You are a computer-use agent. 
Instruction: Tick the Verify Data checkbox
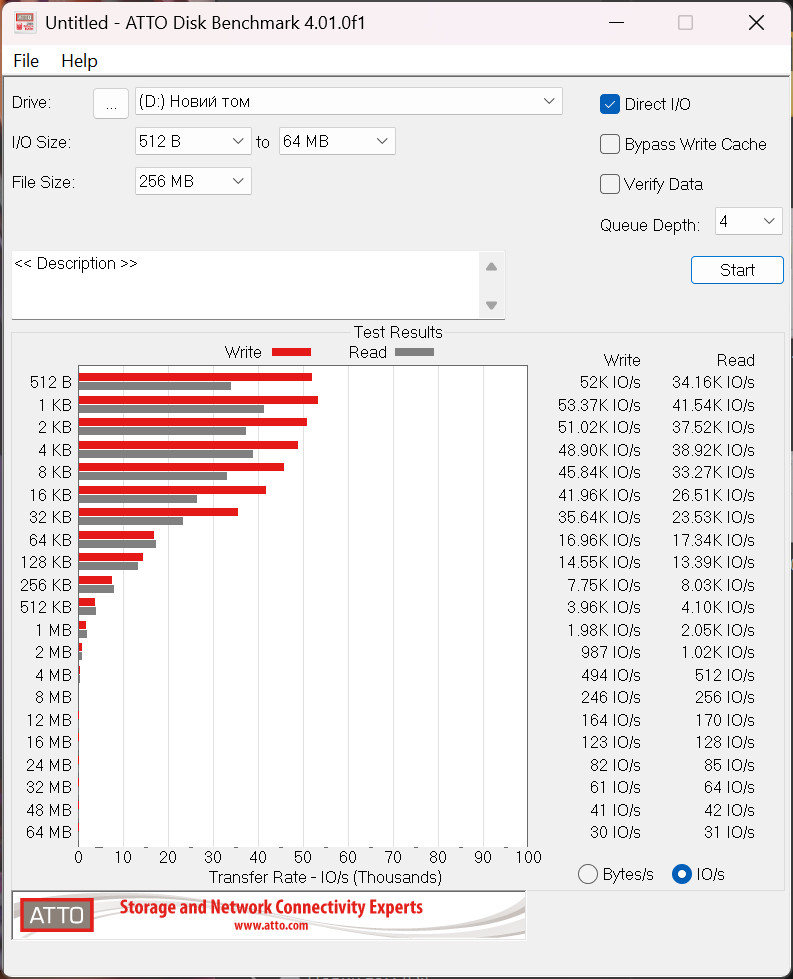point(609,184)
